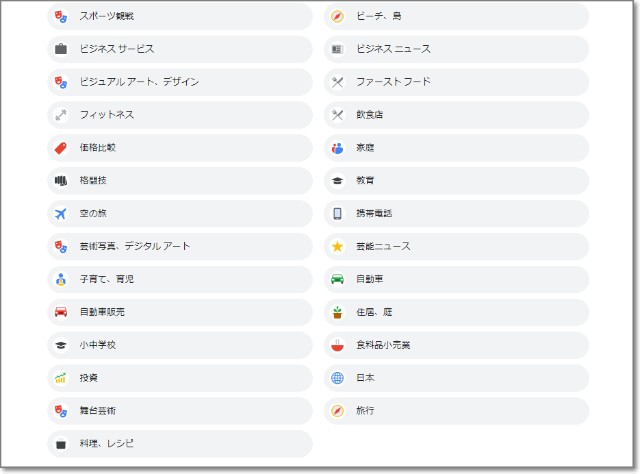This screenshot has width=640, height=474.
Task: Click the compass icon next to 旅行
Action: 338,411
